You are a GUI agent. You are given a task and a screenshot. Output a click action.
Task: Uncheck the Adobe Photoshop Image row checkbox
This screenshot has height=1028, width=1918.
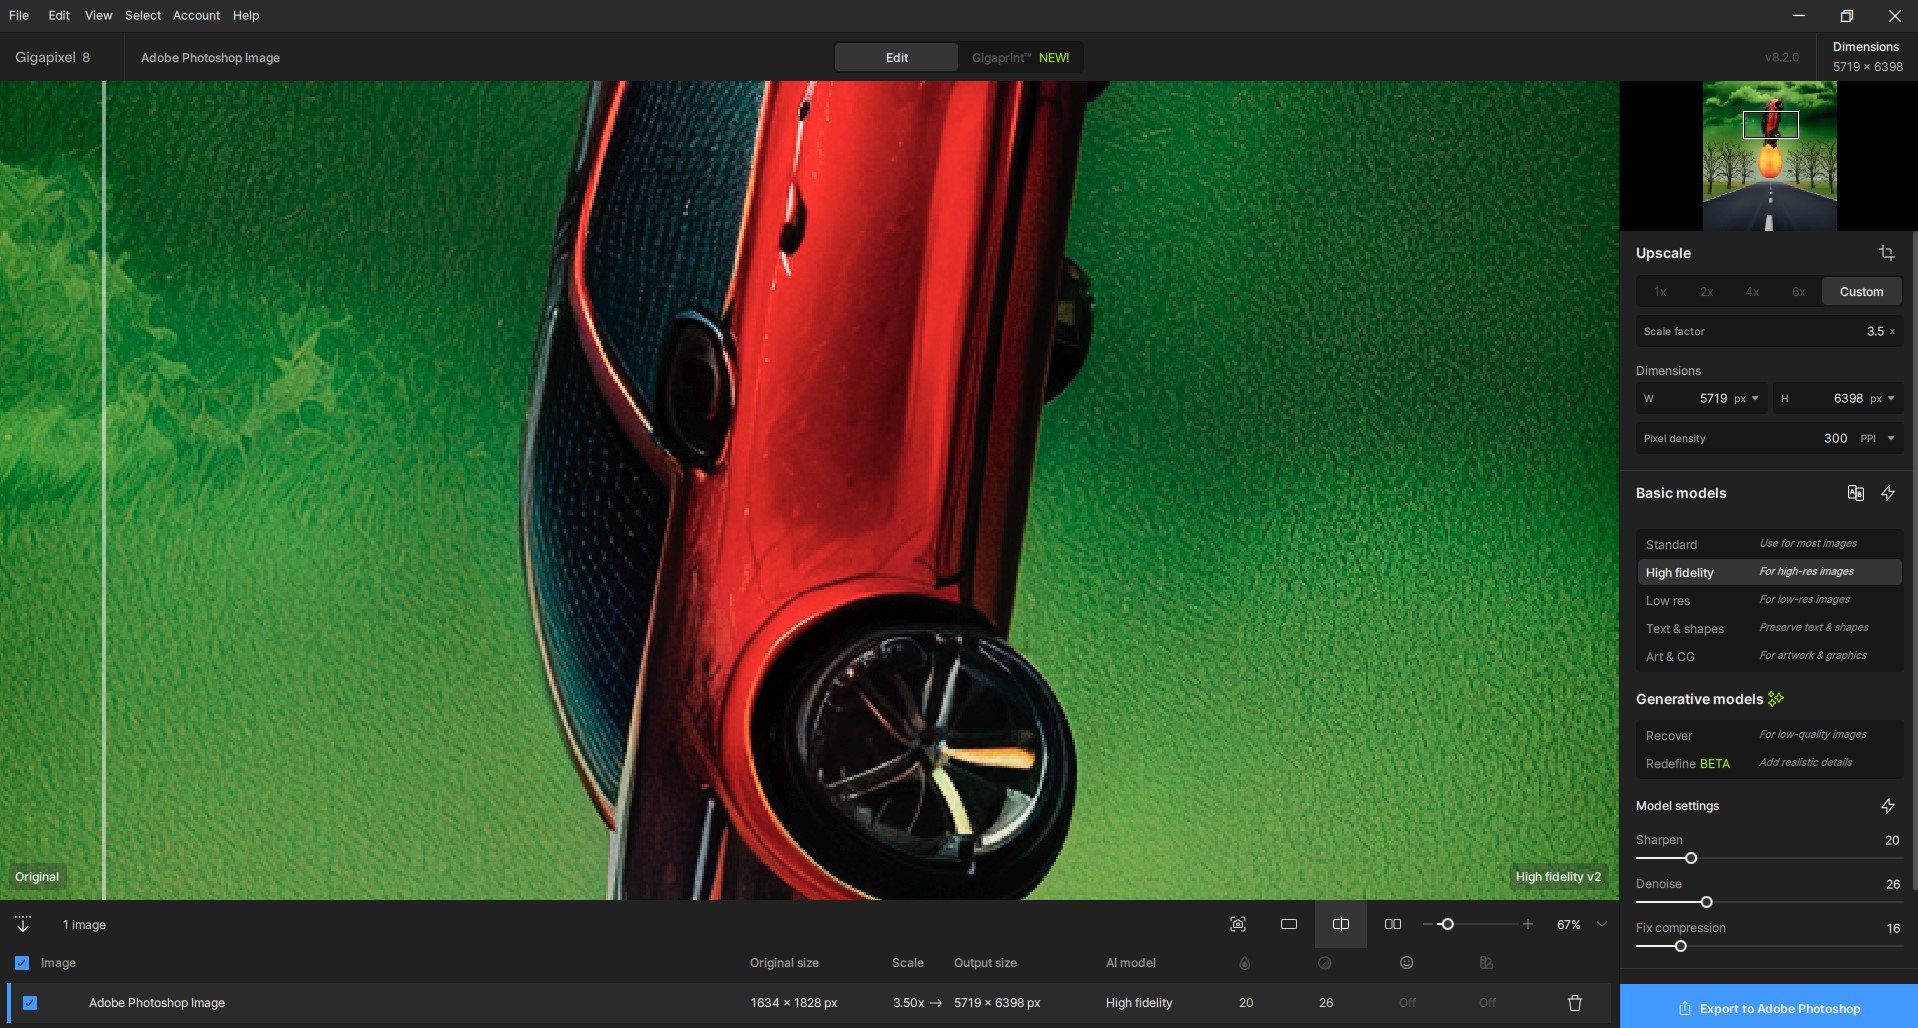click(30, 1003)
